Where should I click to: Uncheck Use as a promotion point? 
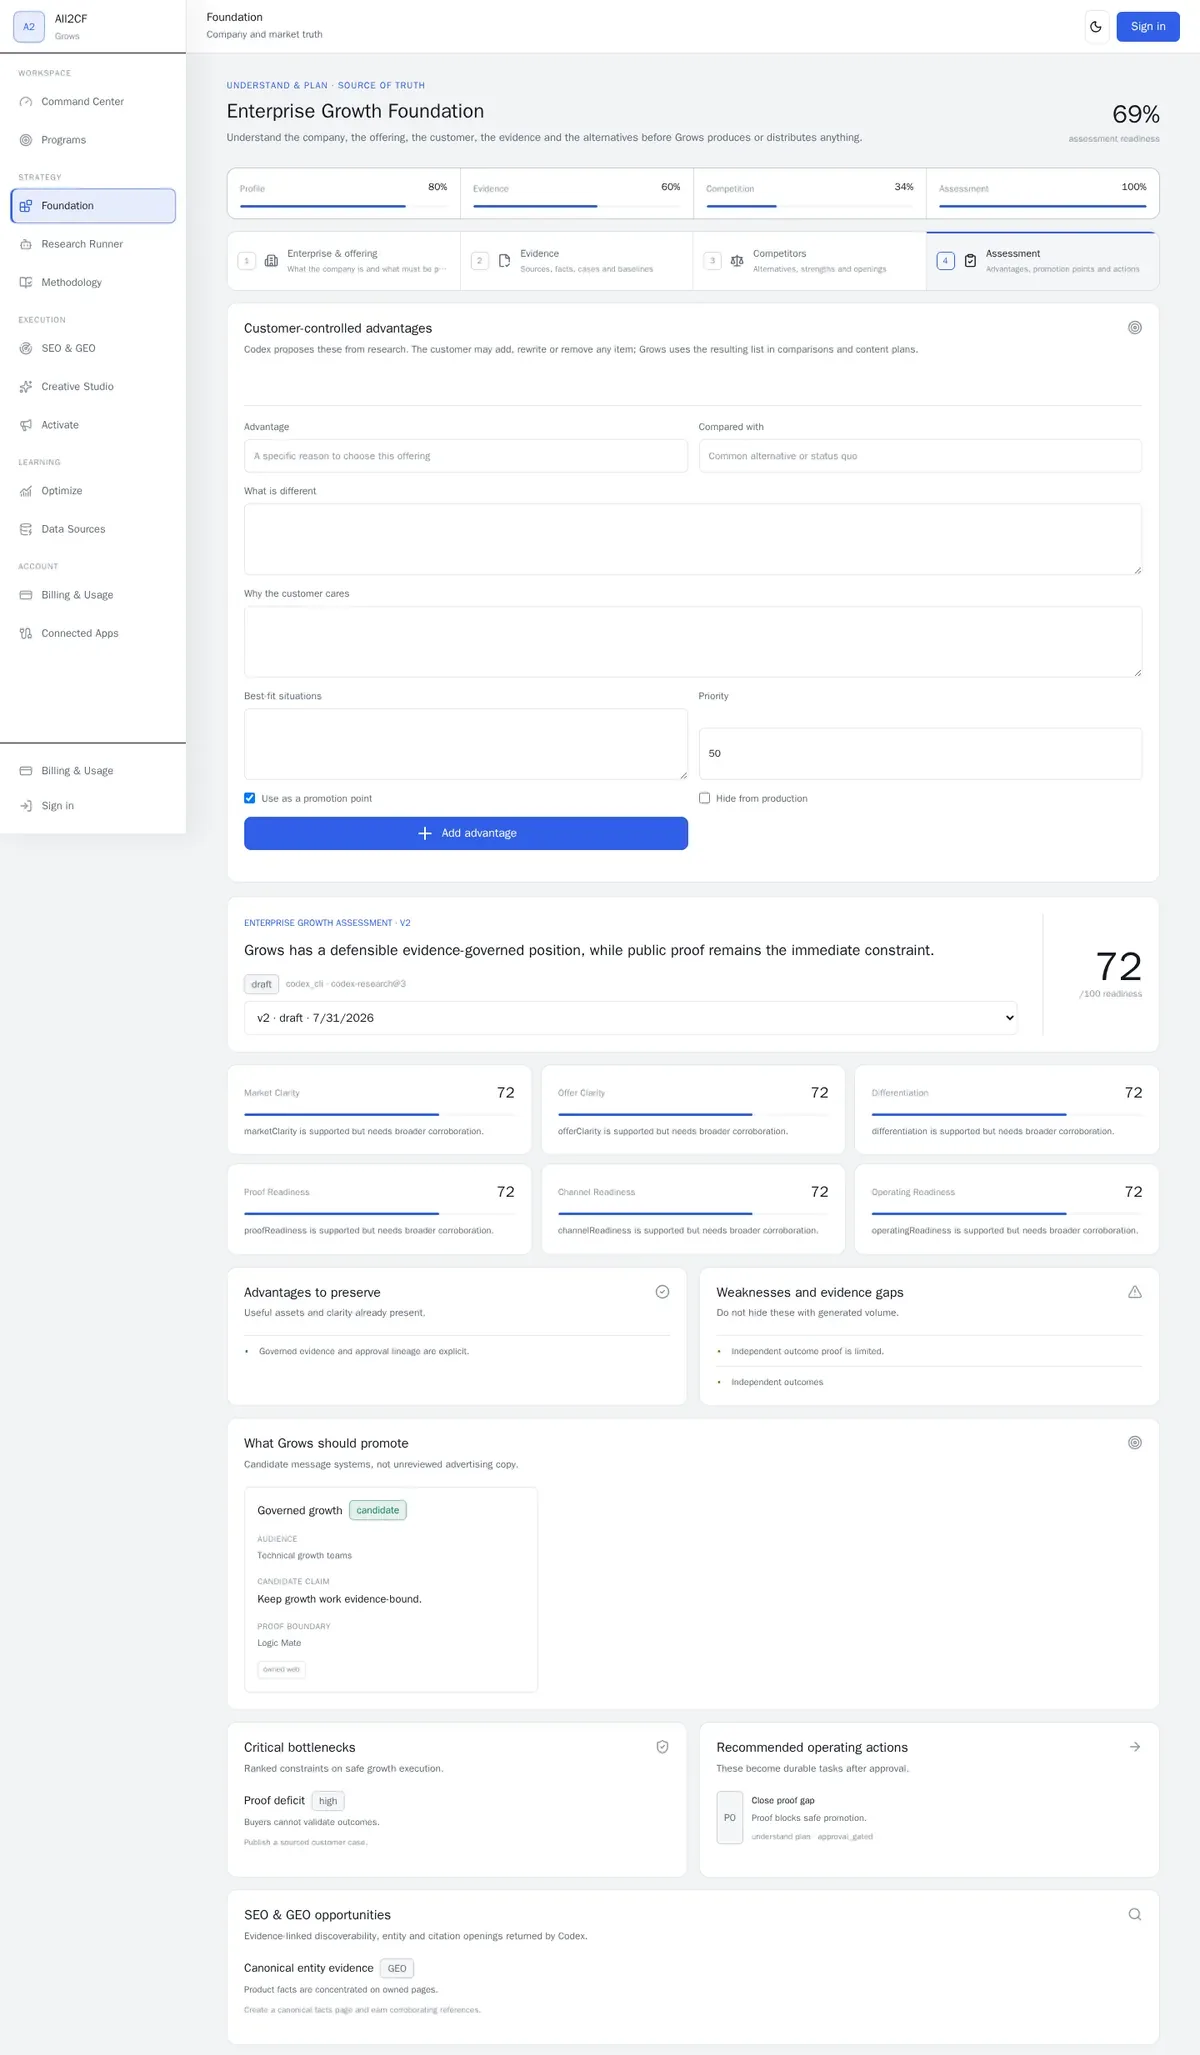250,798
